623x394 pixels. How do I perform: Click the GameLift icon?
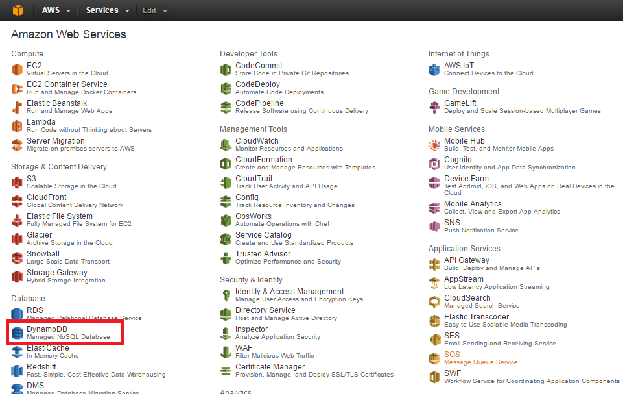[434, 107]
